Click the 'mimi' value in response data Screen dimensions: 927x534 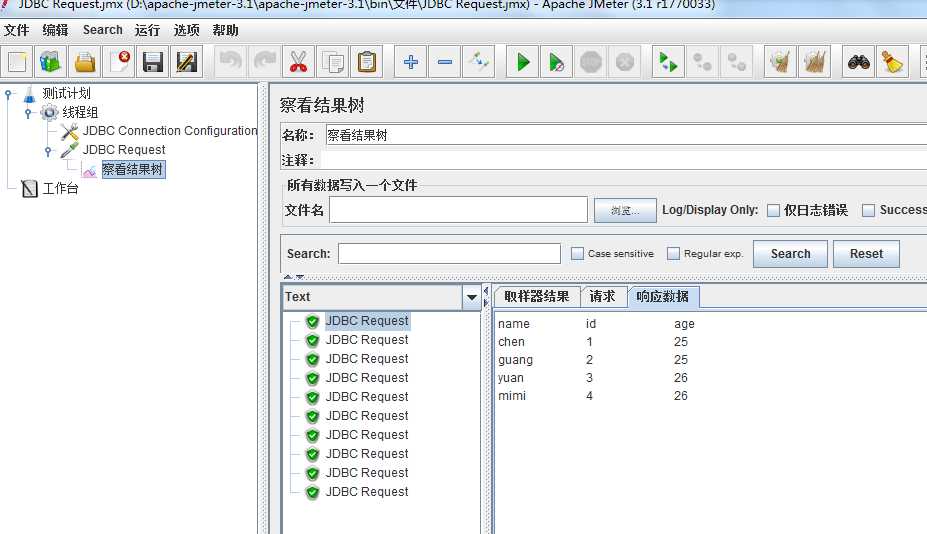coord(512,396)
